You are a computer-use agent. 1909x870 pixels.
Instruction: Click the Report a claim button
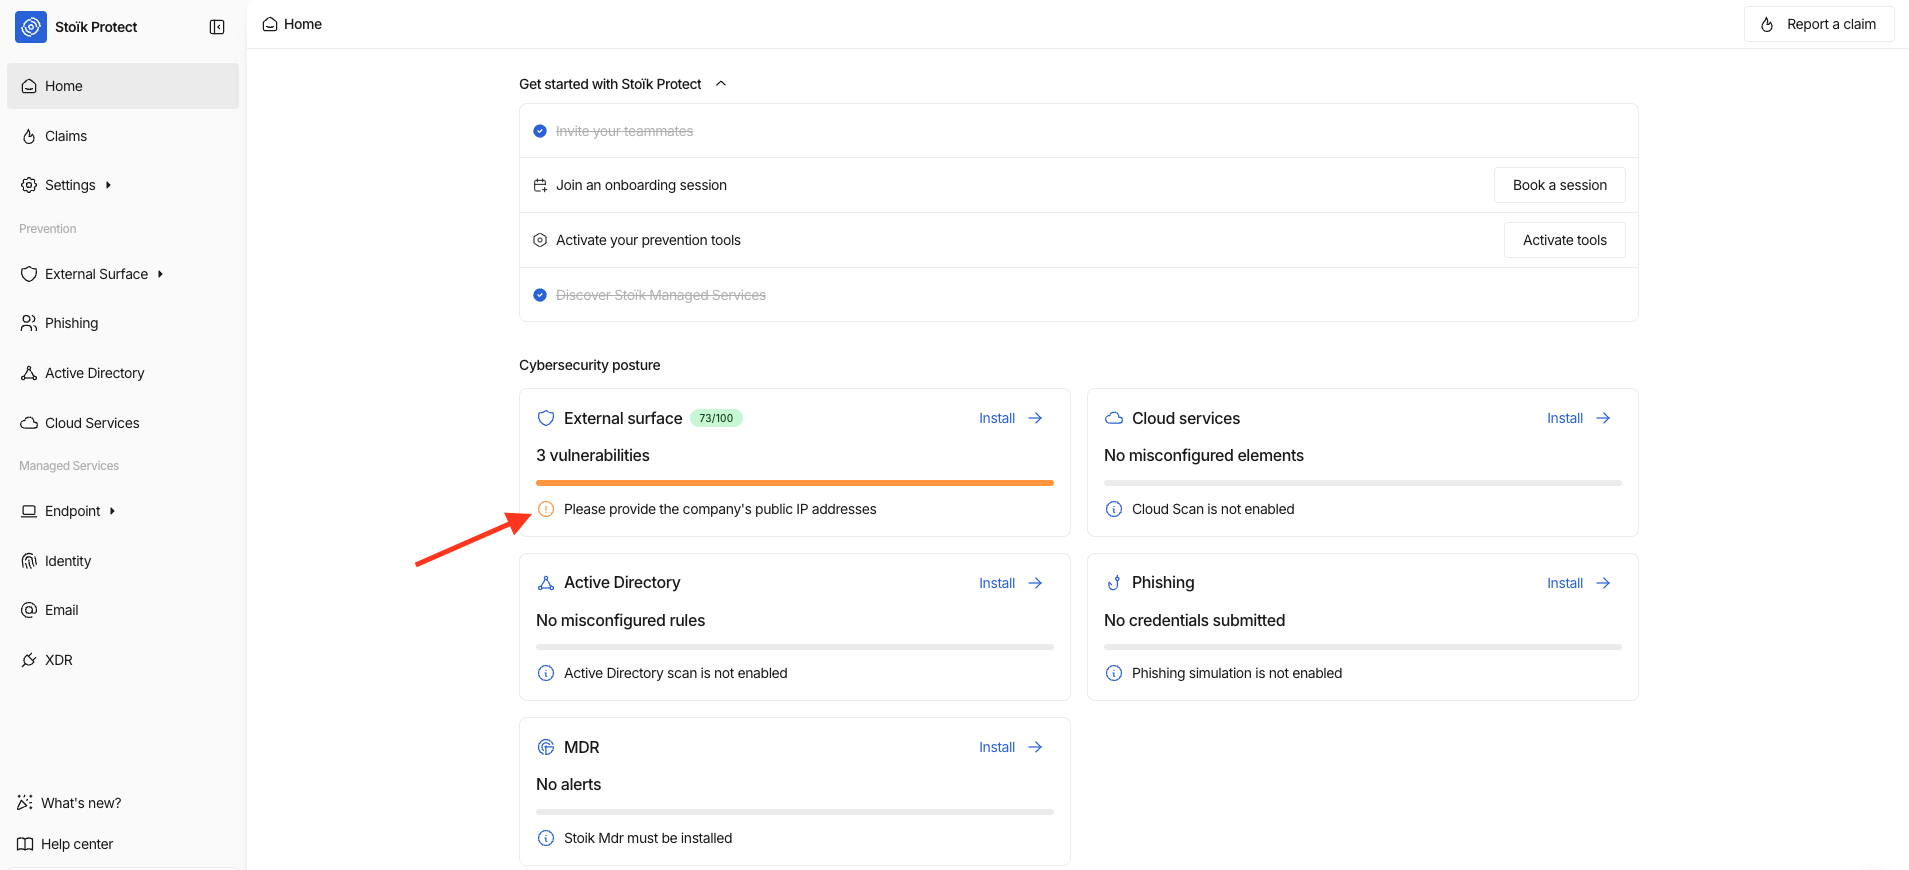click(x=1819, y=24)
